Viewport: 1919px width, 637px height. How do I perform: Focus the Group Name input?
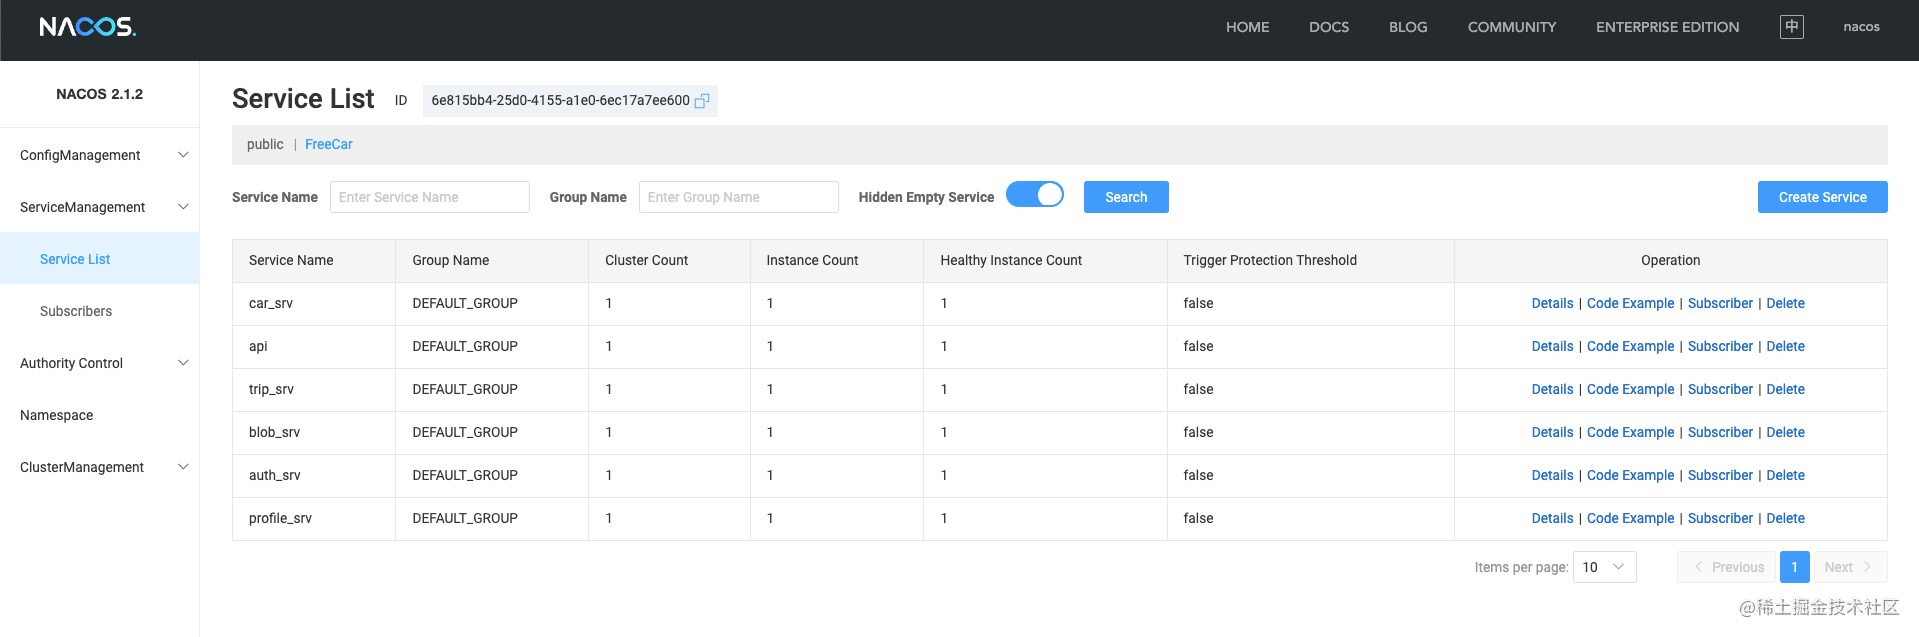tap(739, 197)
